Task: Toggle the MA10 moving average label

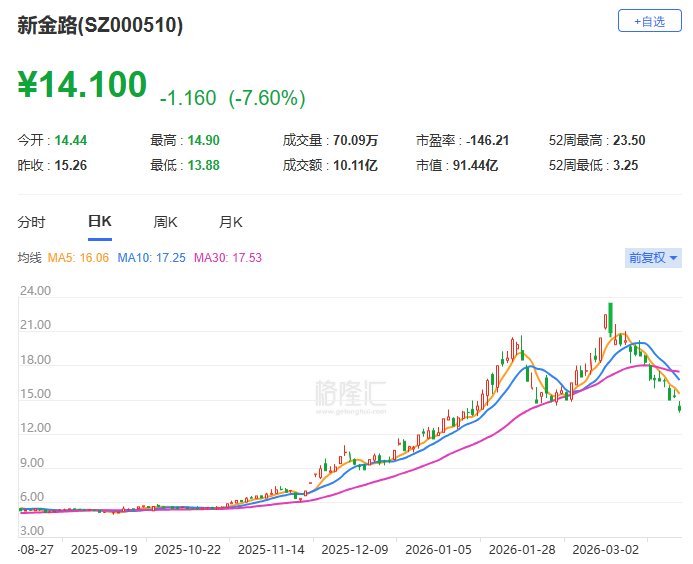Action: pos(150,258)
